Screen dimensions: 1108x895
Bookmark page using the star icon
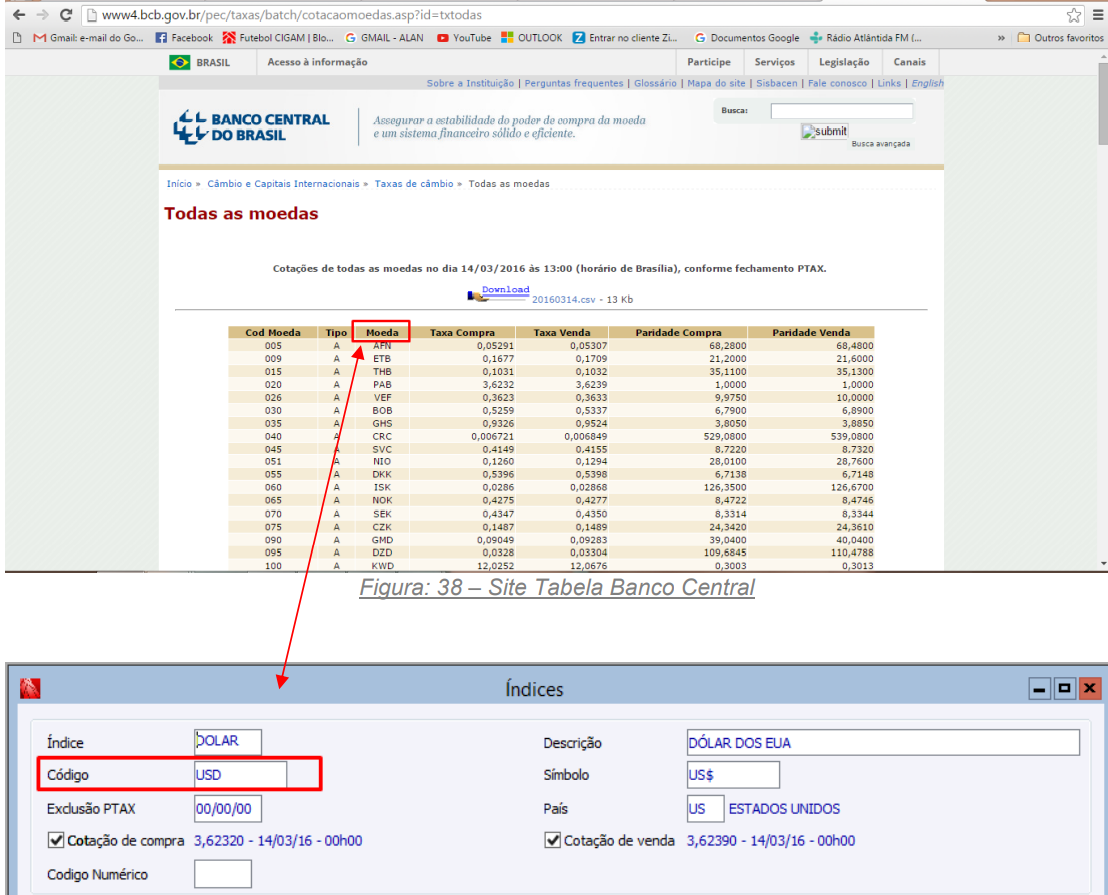point(1073,15)
